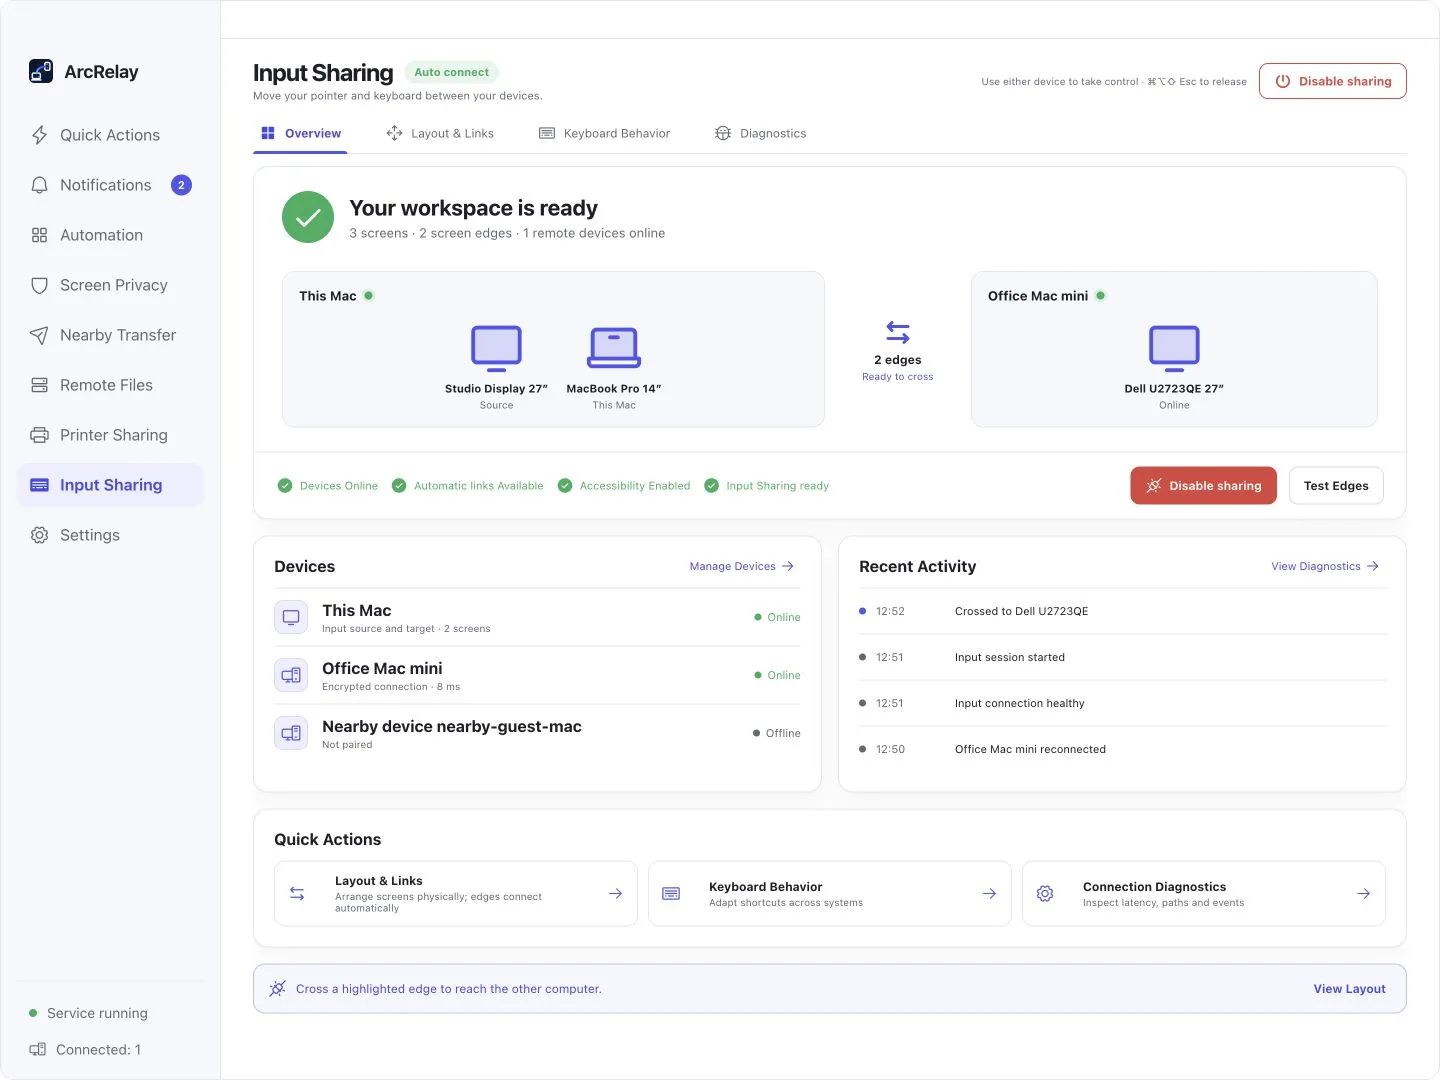This screenshot has width=1440, height=1080.
Task: Click Input Sharing ready status
Action: coord(767,486)
